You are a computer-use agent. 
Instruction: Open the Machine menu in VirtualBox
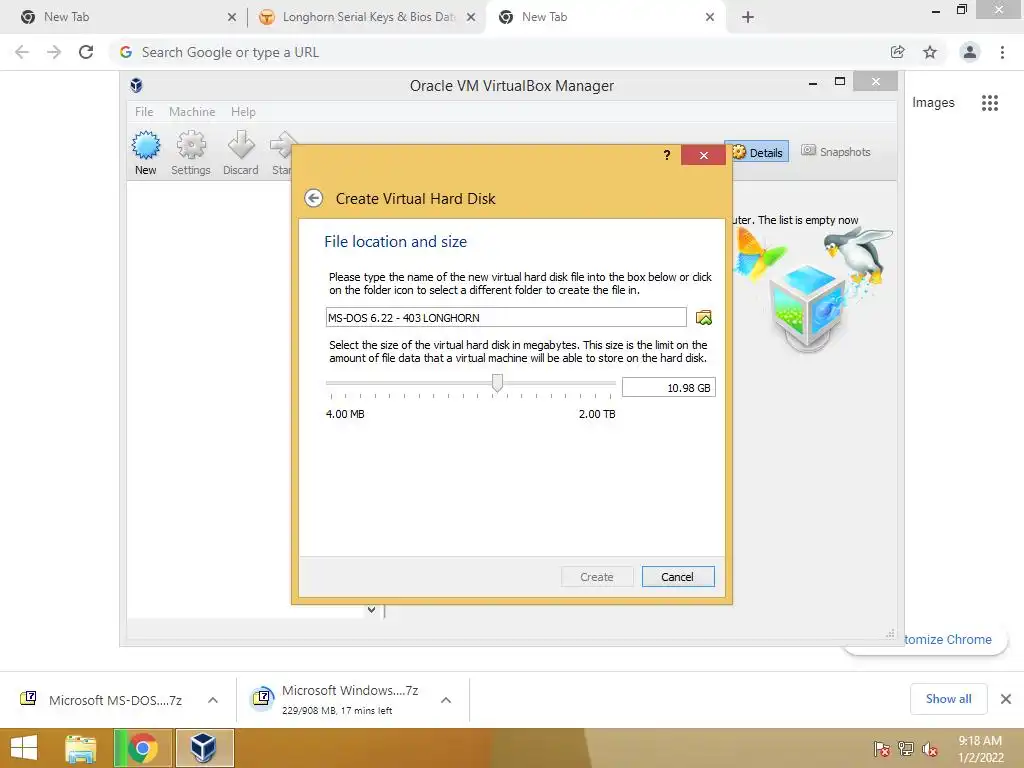[192, 112]
